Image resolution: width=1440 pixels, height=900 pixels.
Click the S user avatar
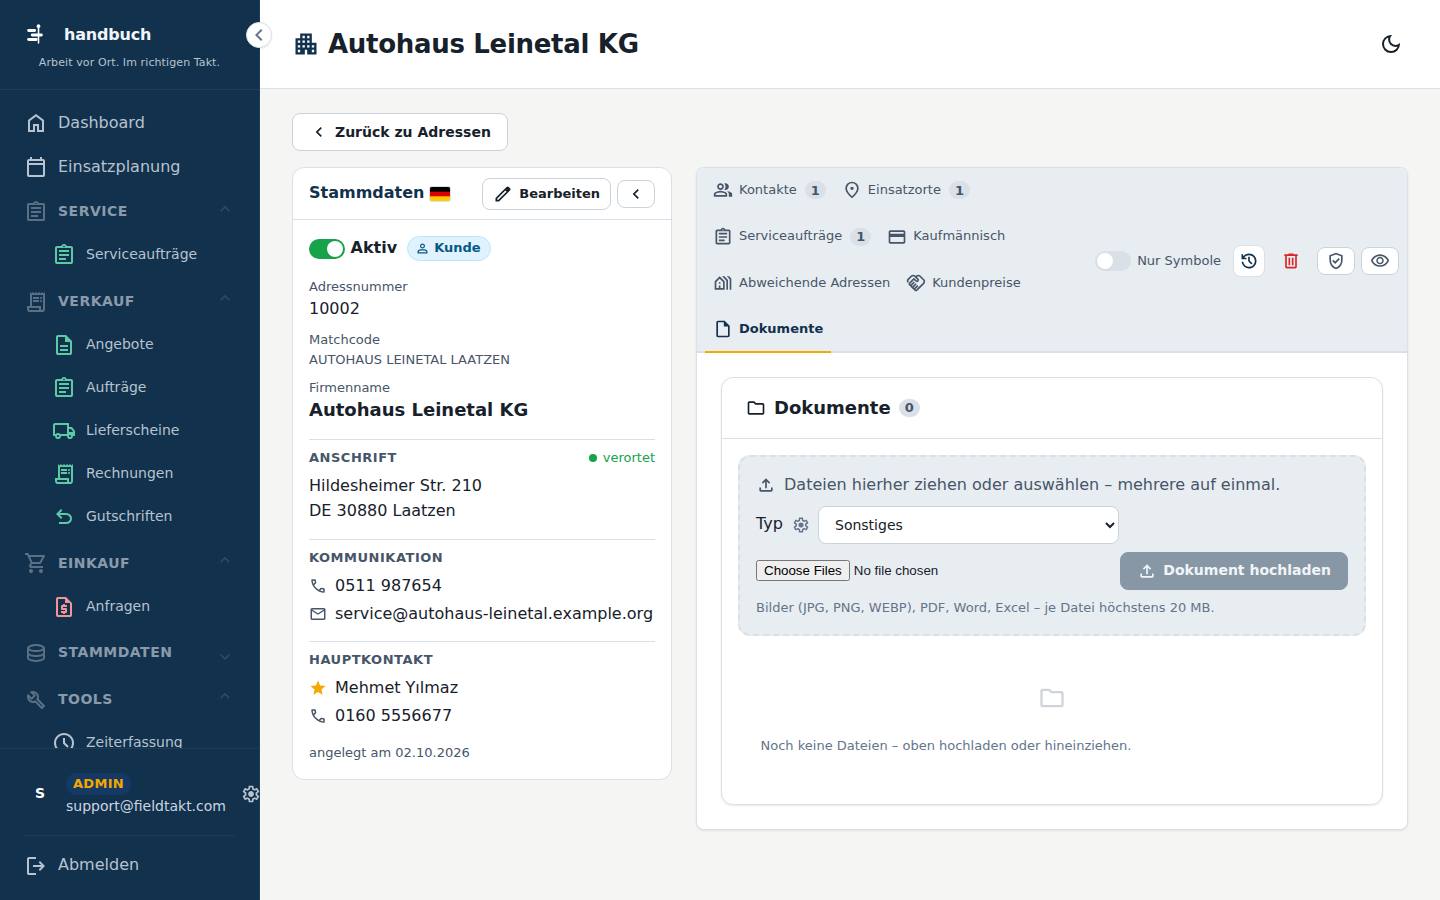(x=40, y=793)
